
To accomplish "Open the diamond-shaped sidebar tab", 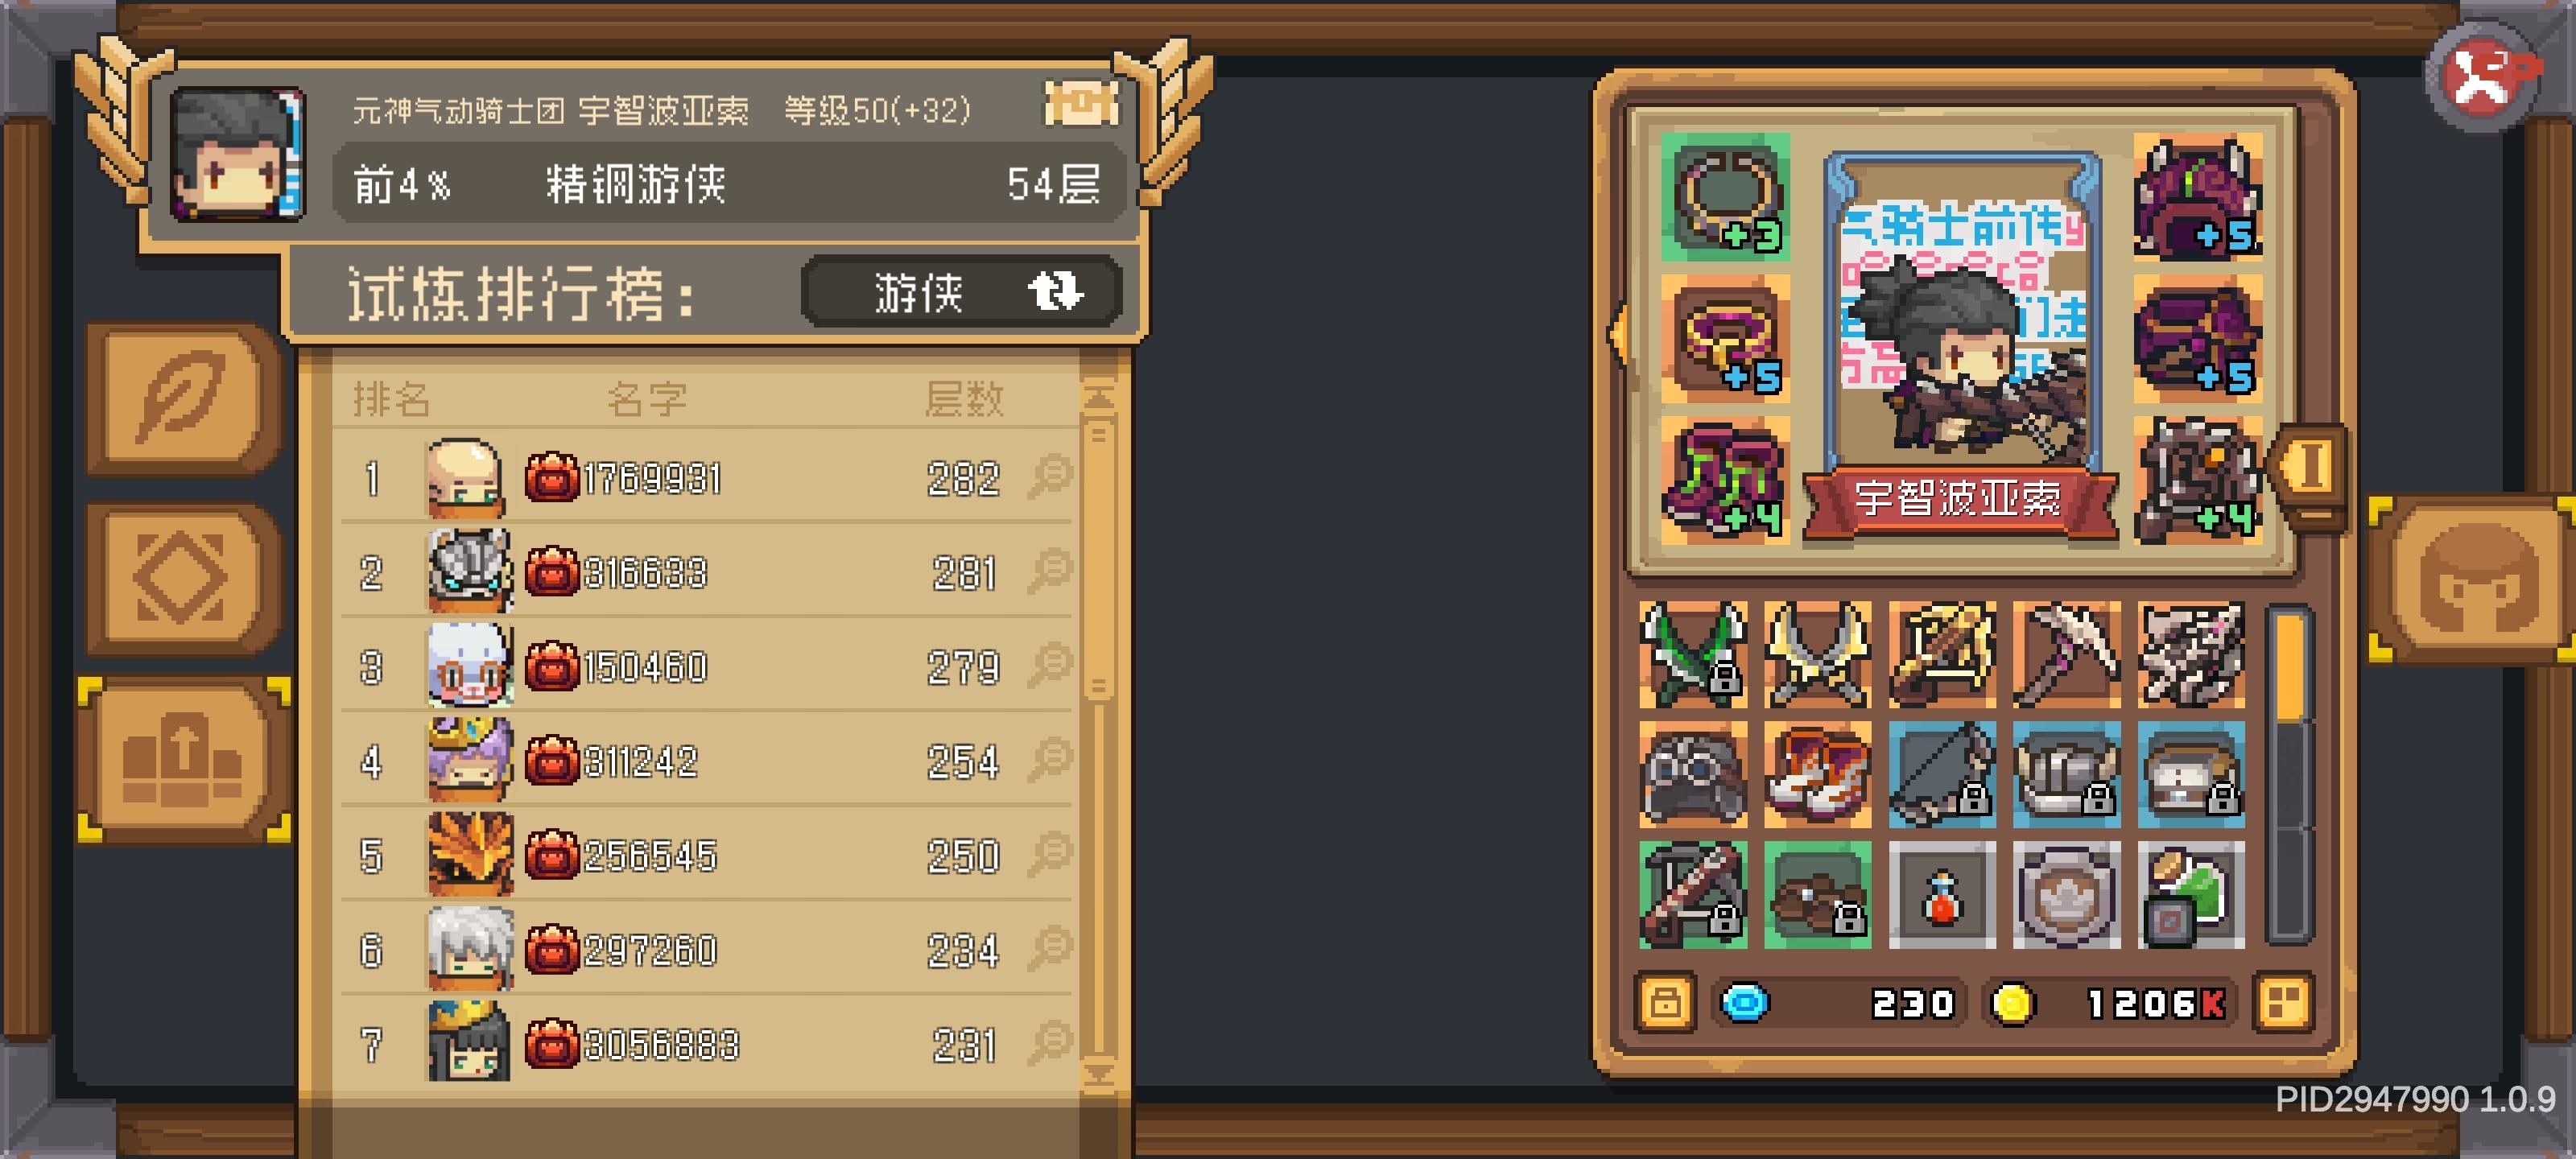I will 183,577.
